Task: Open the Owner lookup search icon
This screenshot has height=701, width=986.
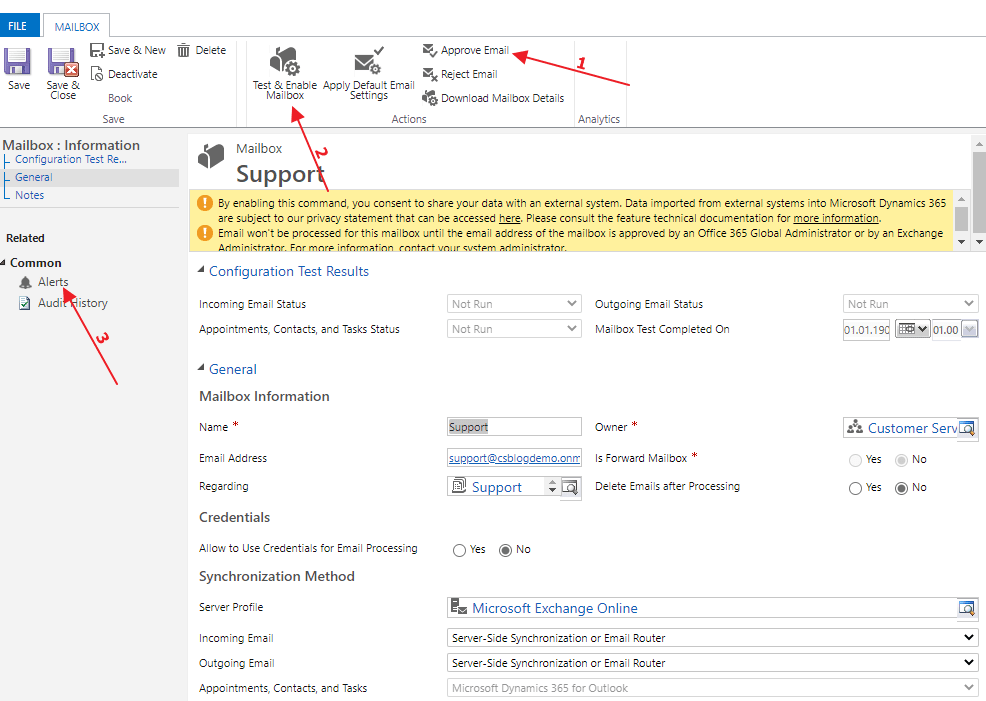Action: [x=967, y=428]
